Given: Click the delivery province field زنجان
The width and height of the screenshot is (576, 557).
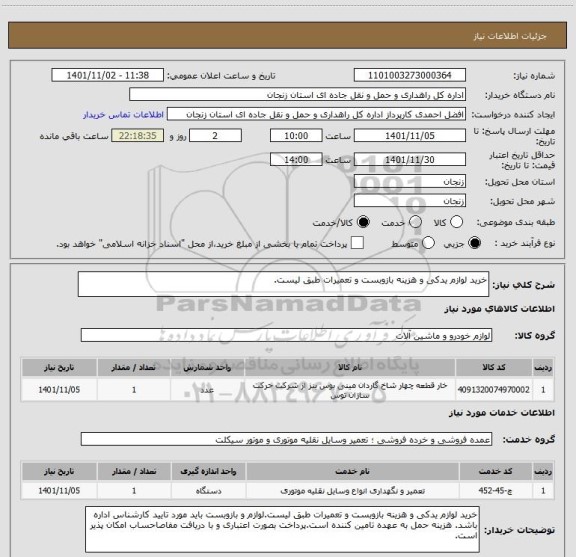Looking at the screenshot, I should (410, 182).
